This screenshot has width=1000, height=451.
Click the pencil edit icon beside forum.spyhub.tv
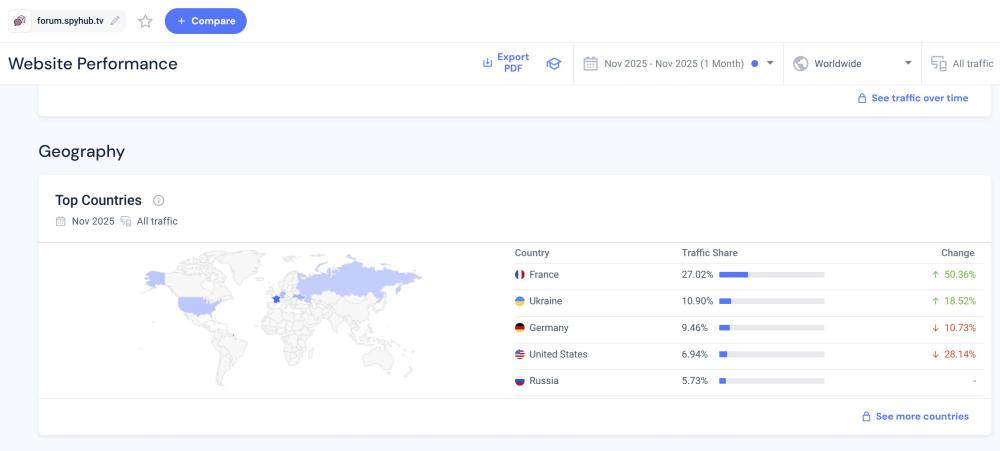[115, 21]
